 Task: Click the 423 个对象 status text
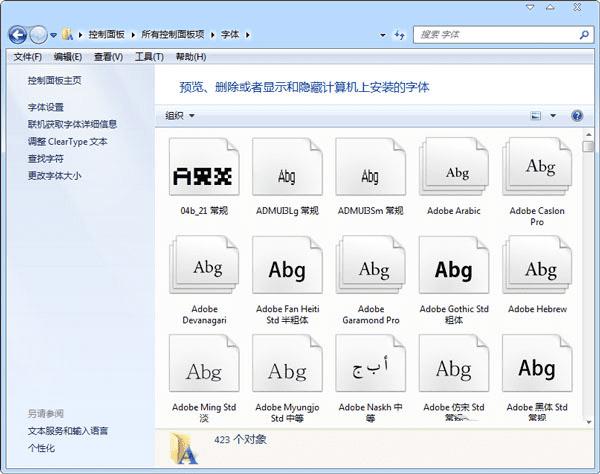(240, 440)
